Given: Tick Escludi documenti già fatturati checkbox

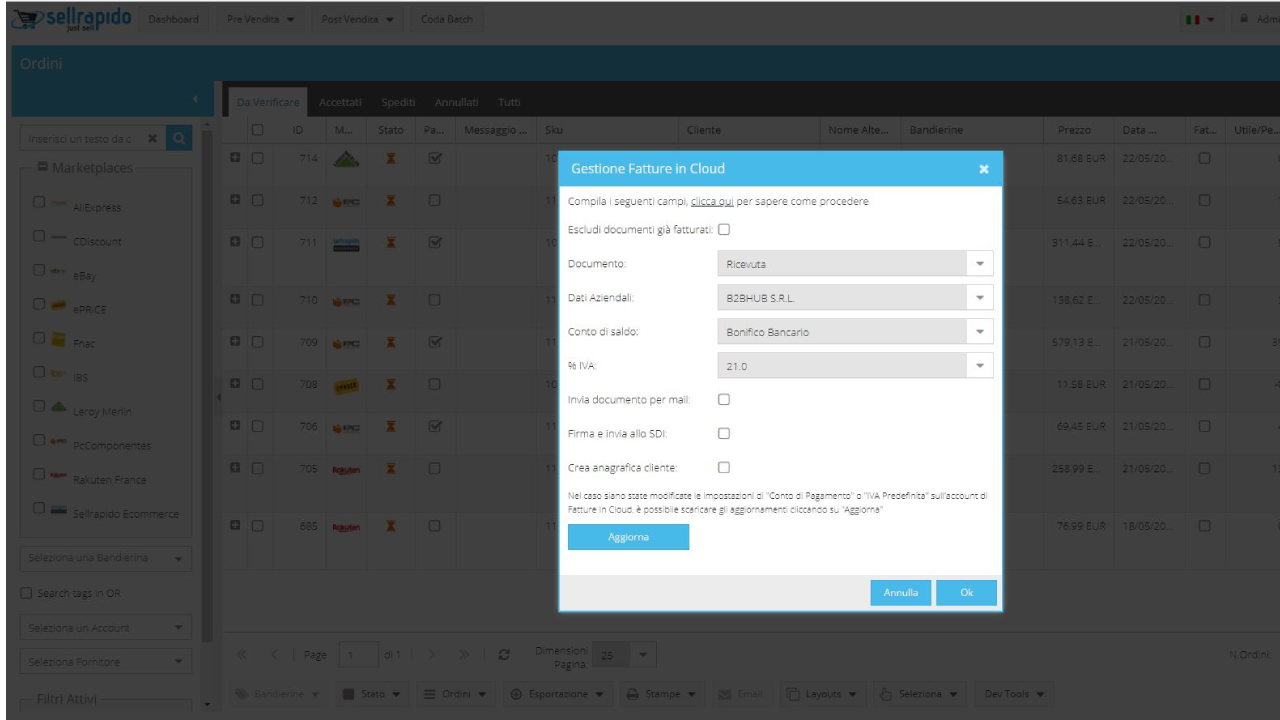Looking at the screenshot, I should point(724,229).
